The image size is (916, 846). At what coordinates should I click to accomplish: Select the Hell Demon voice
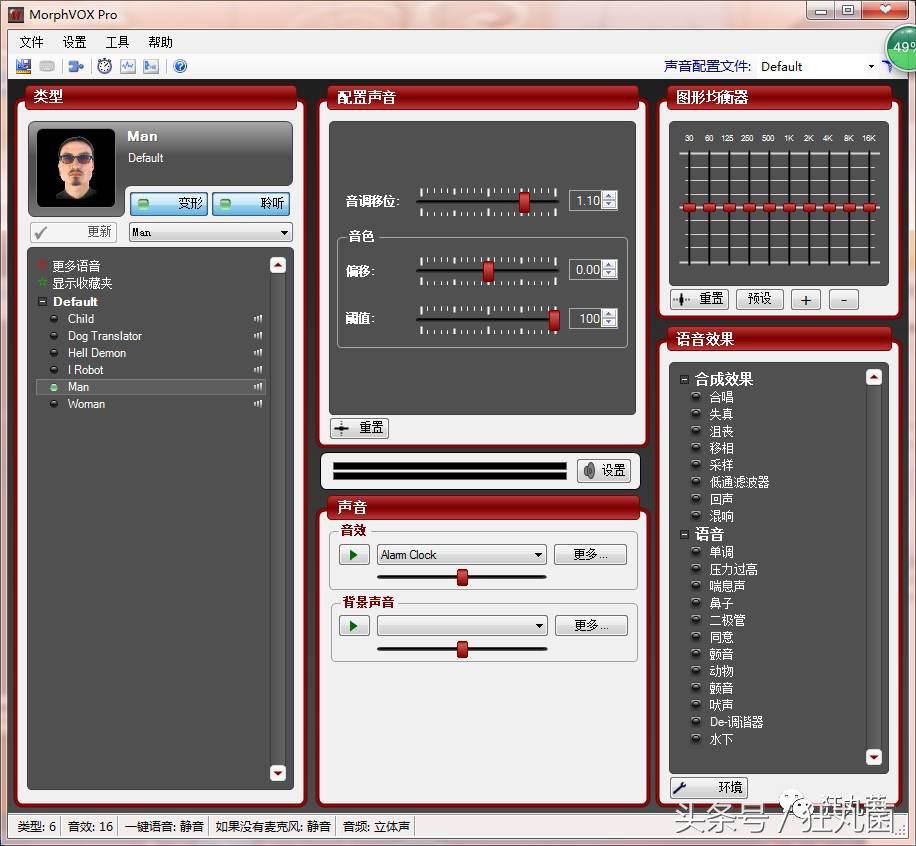(97, 353)
